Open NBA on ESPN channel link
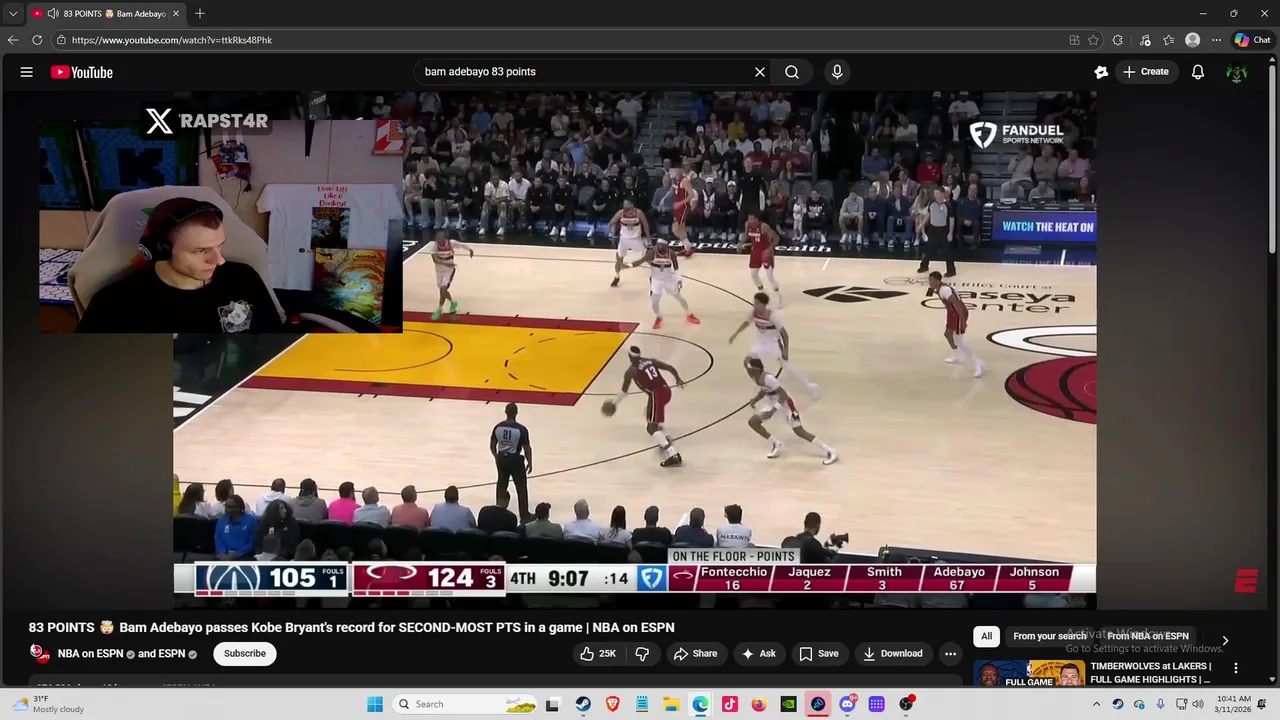This screenshot has height=720, width=1280. 90,654
